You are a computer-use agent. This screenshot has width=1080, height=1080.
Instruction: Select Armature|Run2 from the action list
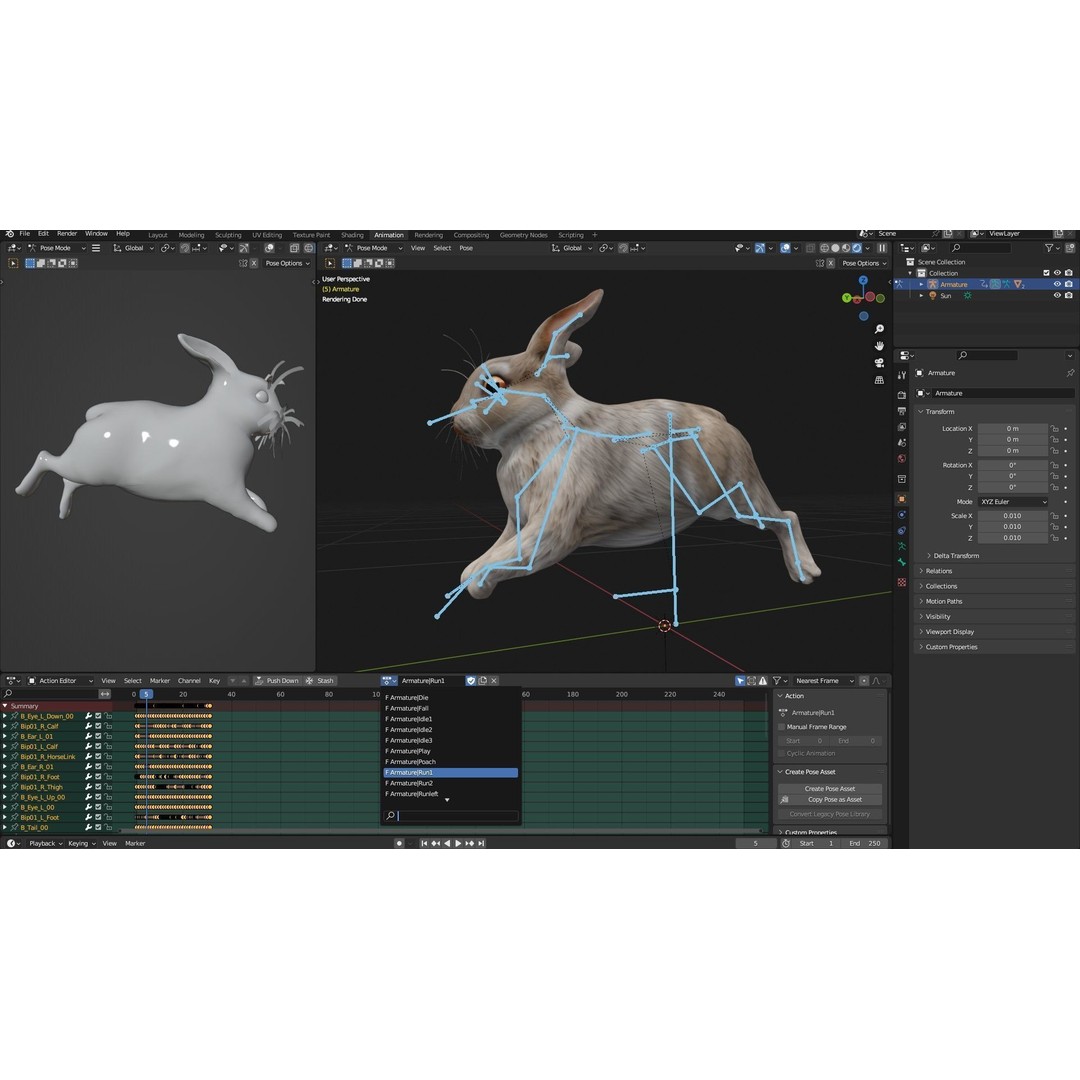pos(450,783)
